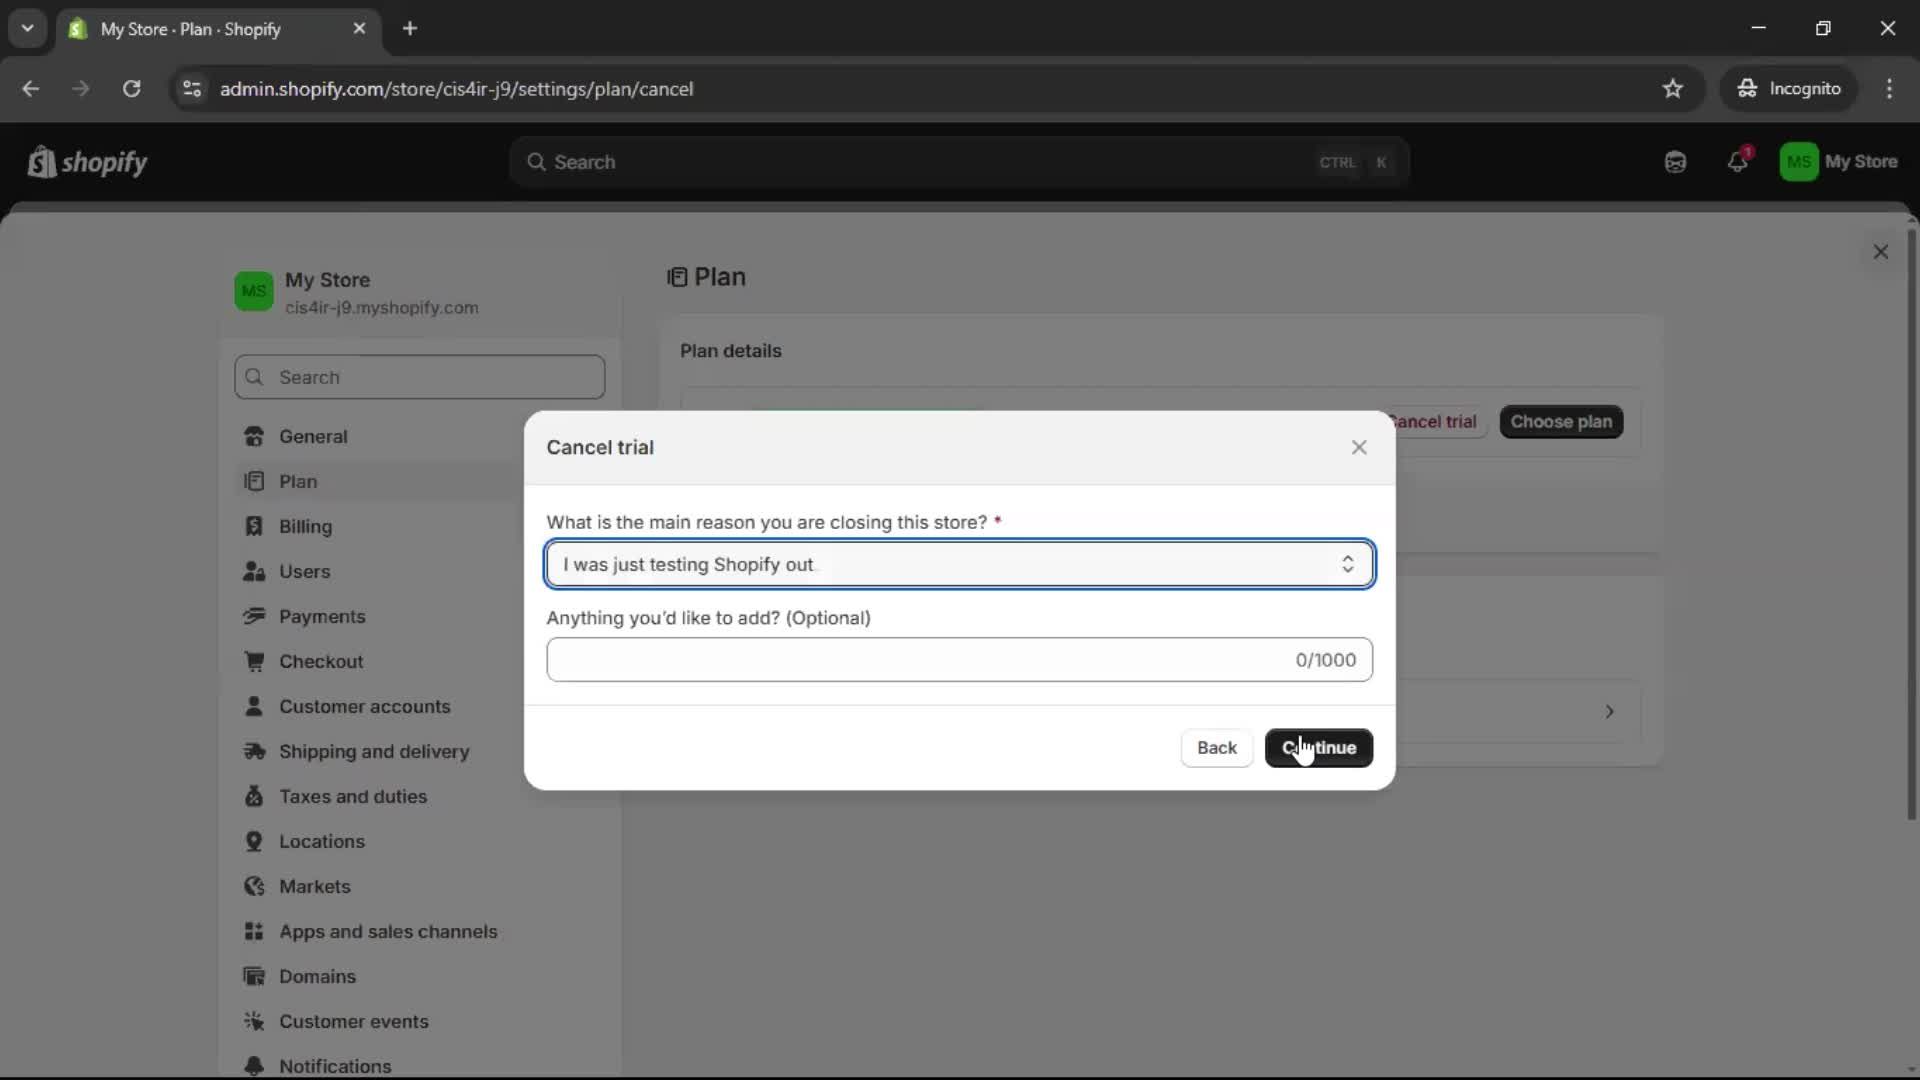The image size is (1920, 1080).
Task: Click the Continue button
Action: pyautogui.click(x=1318, y=748)
